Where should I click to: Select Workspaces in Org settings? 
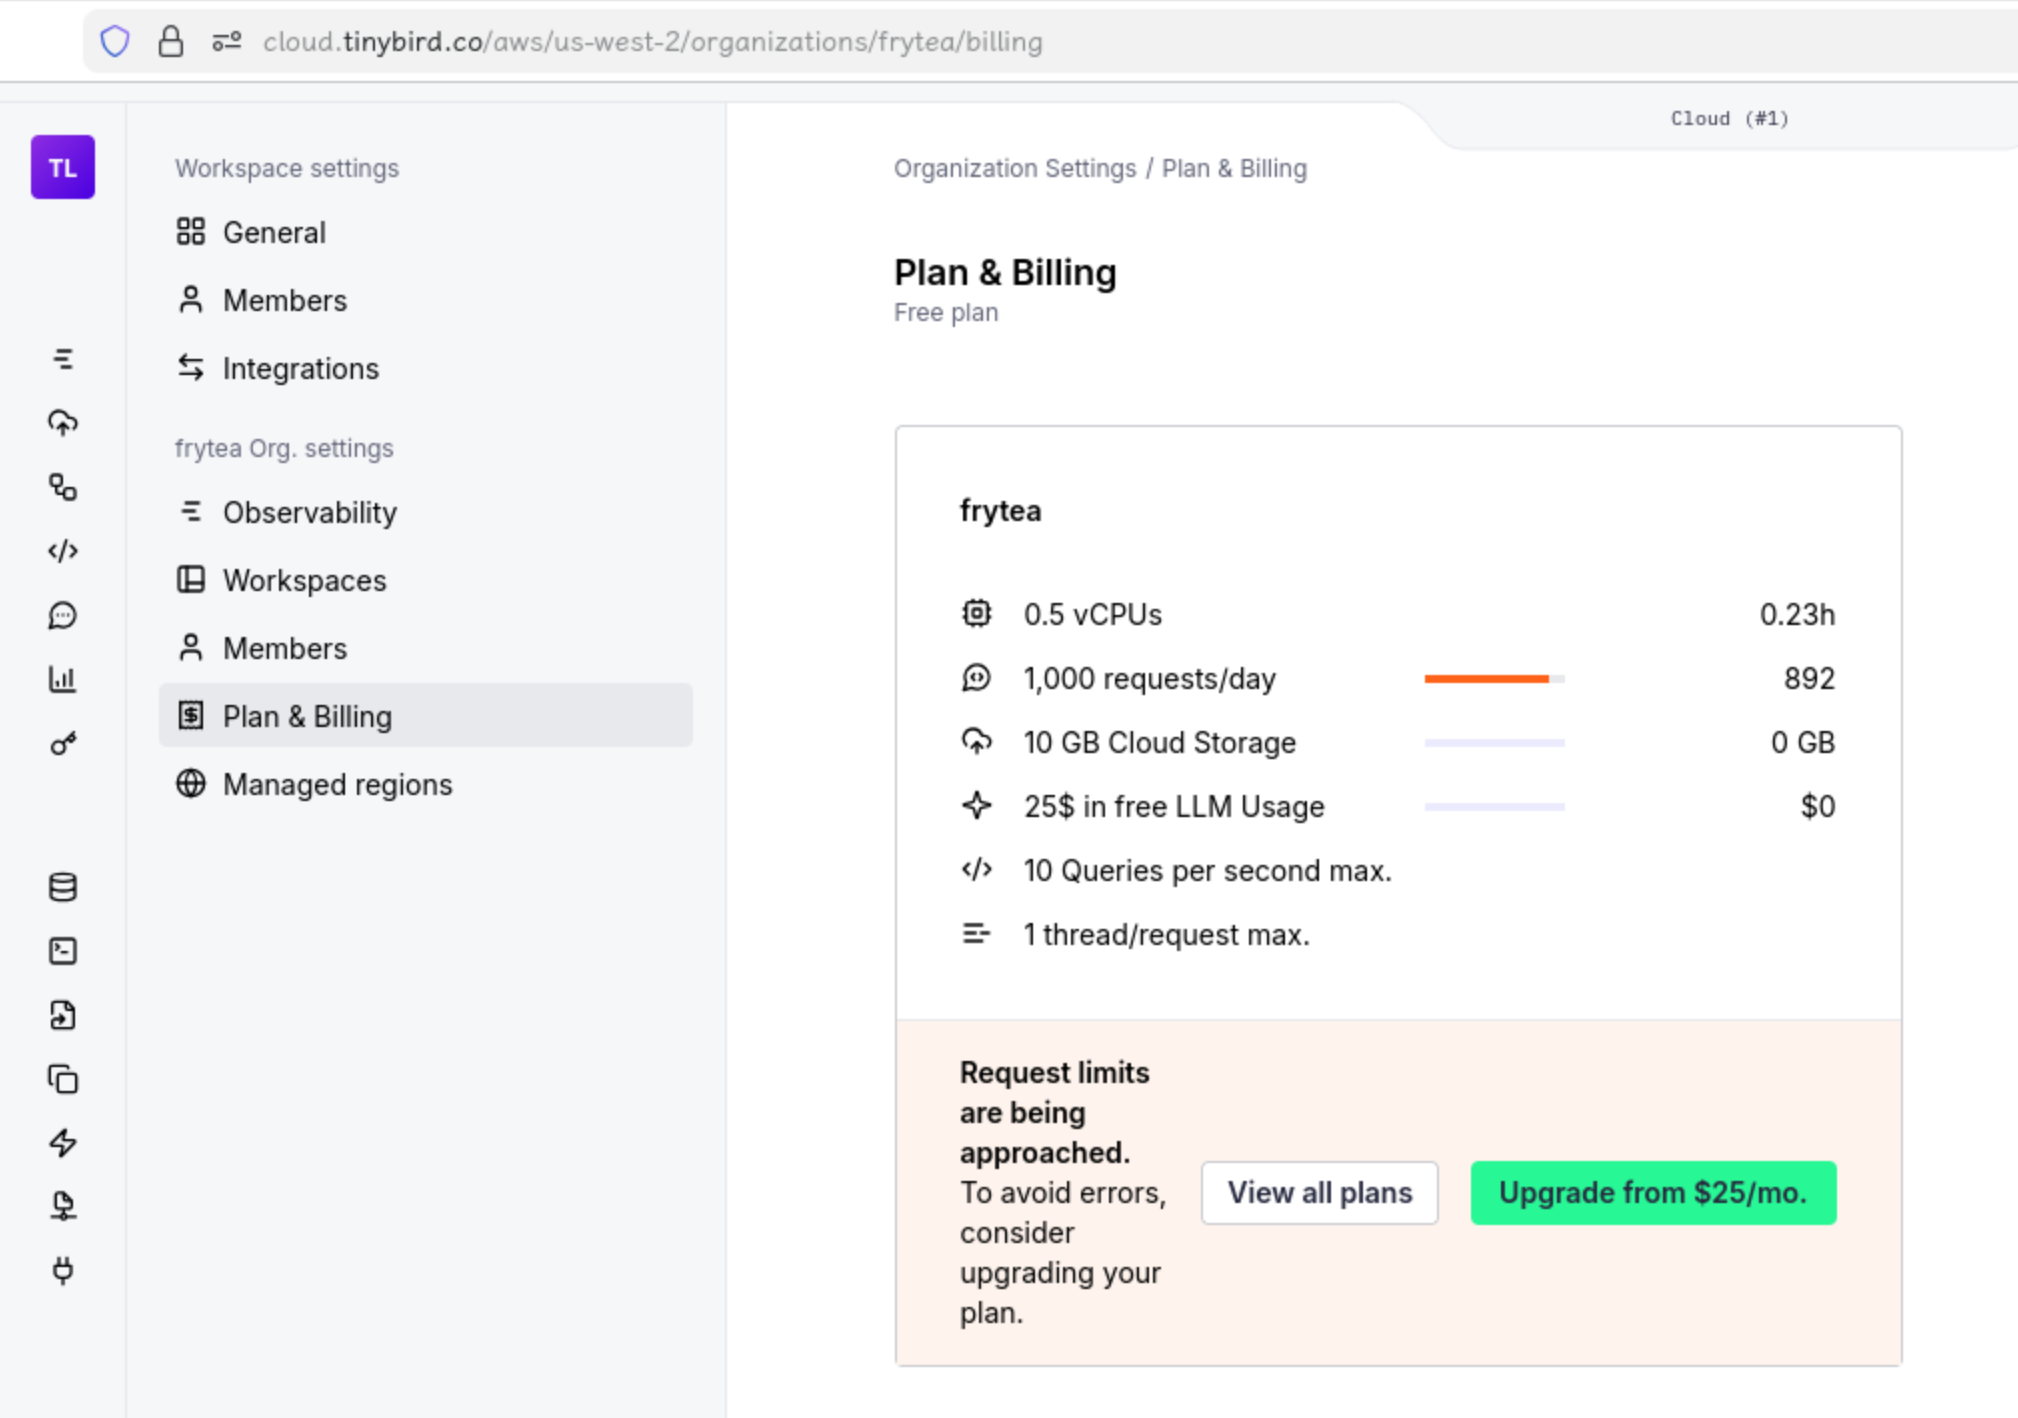click(303, 580)
